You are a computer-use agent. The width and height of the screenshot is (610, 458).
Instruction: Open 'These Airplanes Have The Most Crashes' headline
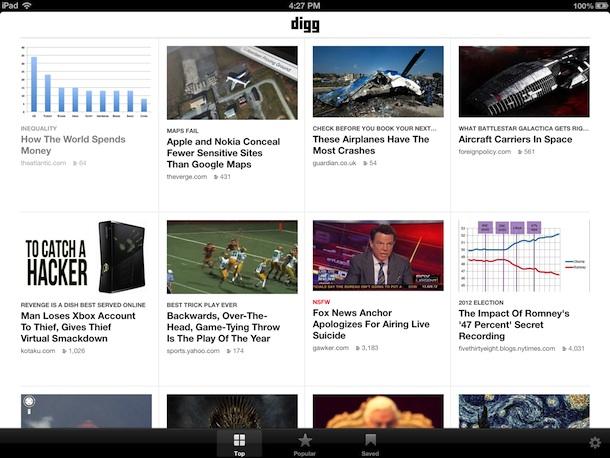pyautogui.click(x=371, y=145)
